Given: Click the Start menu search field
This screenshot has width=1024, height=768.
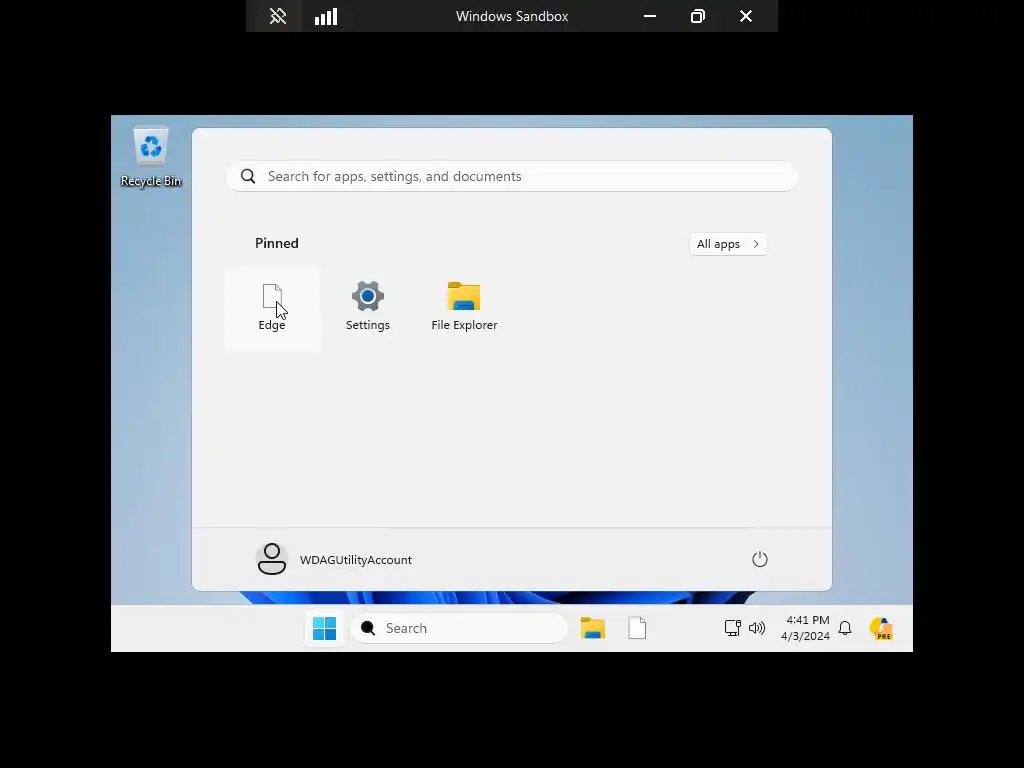Looking at the screenshot, I should click(511, 176).
